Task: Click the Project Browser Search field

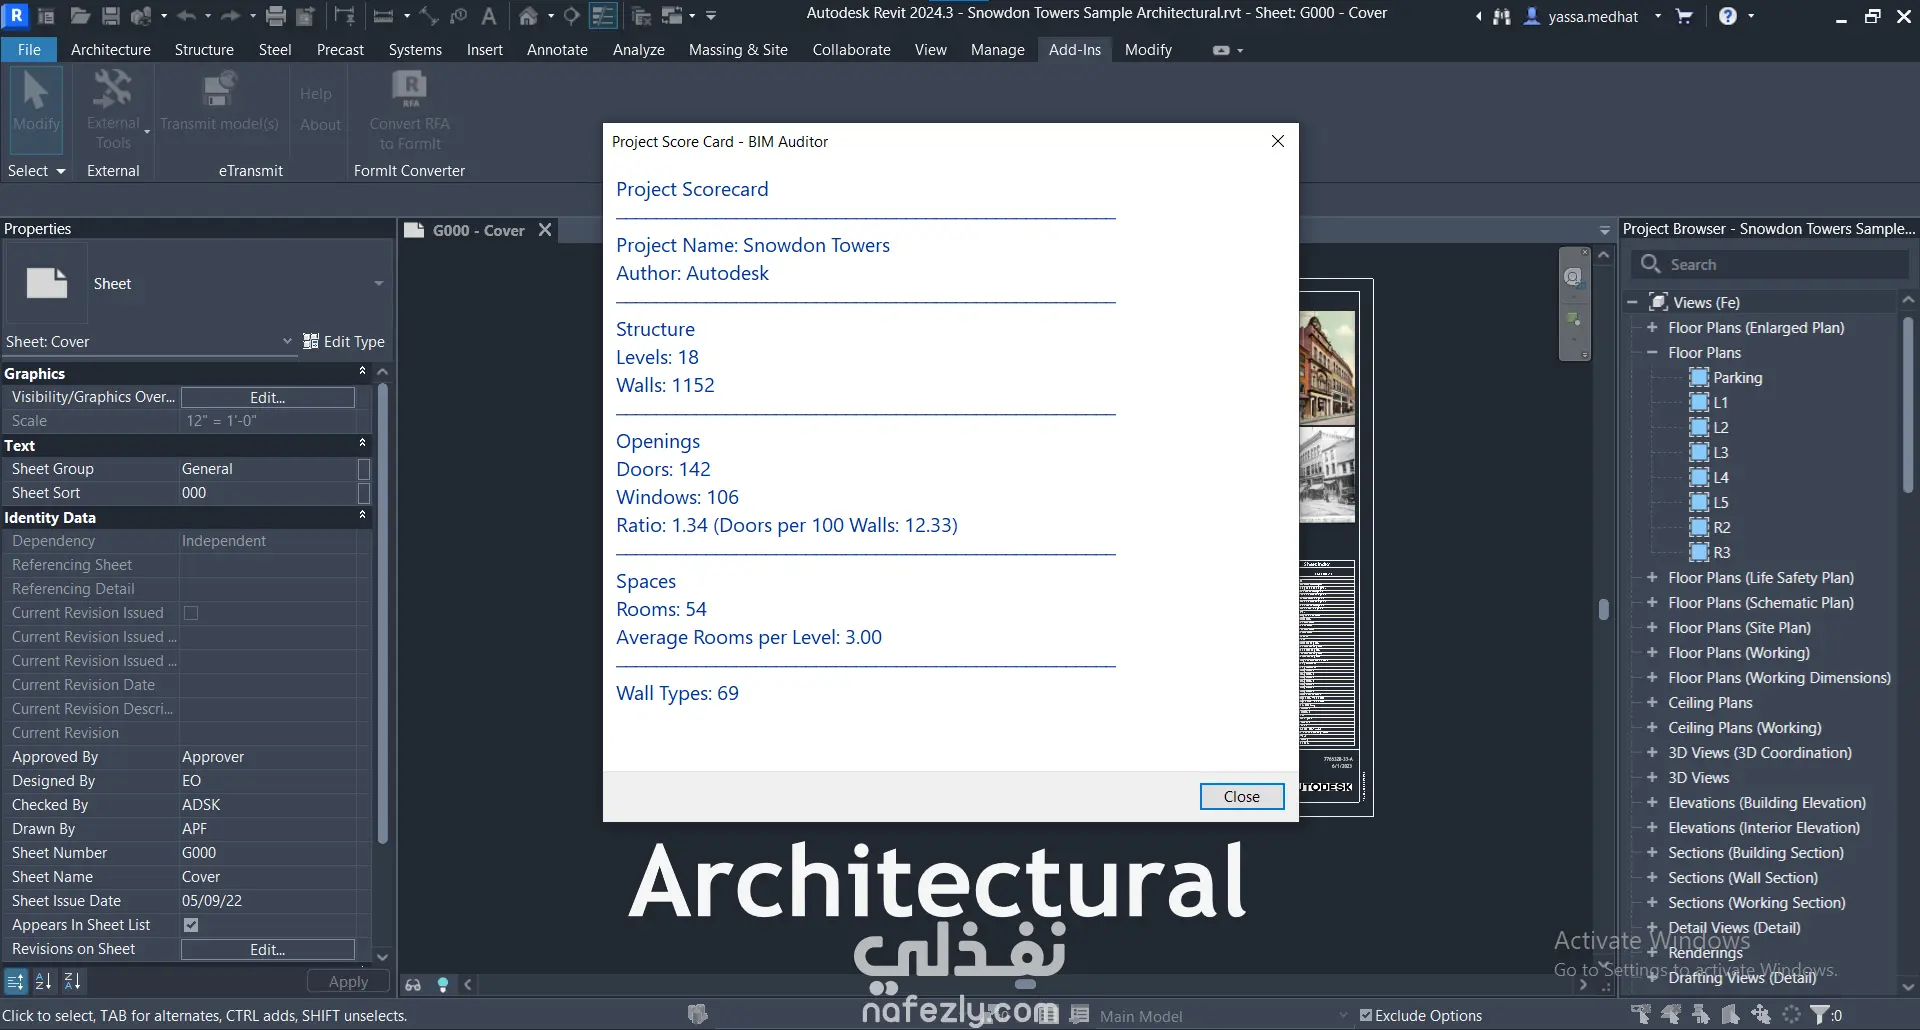Action: pos(1770,265)
